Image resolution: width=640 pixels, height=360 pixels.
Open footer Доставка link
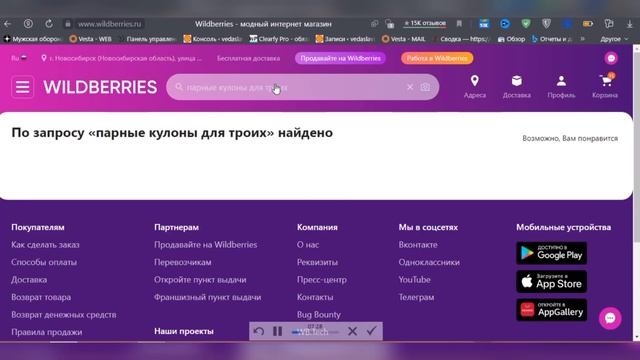coord(29,280)
